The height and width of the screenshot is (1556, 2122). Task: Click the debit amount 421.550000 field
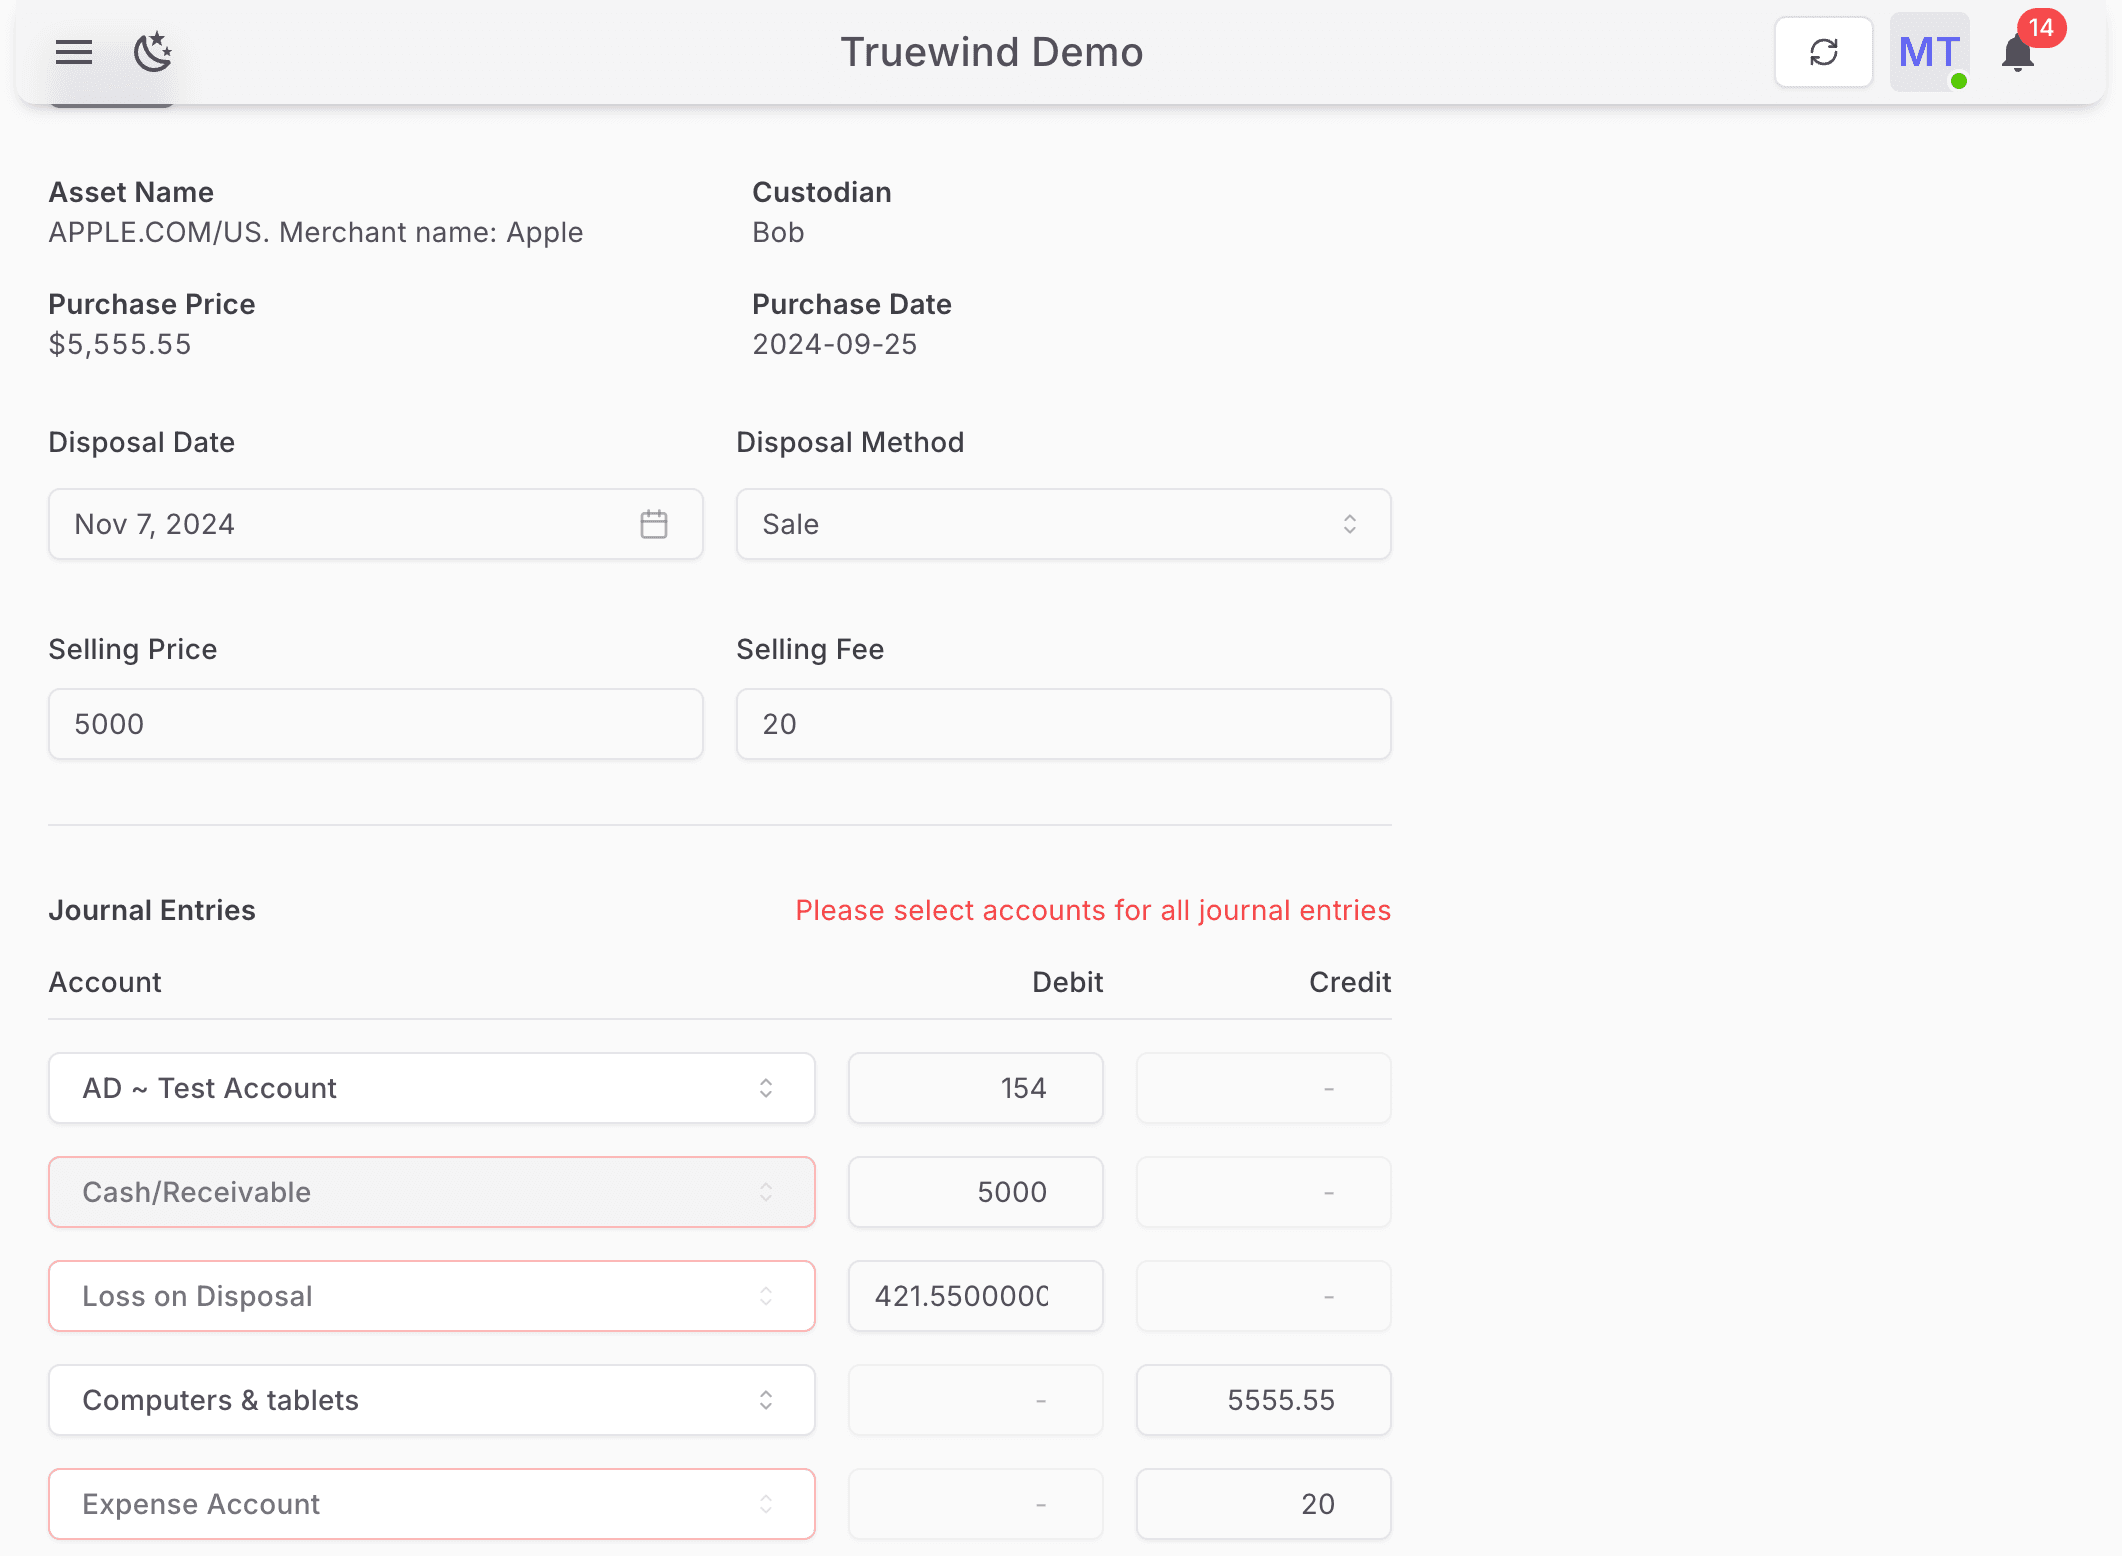(x=975, y=1296)
